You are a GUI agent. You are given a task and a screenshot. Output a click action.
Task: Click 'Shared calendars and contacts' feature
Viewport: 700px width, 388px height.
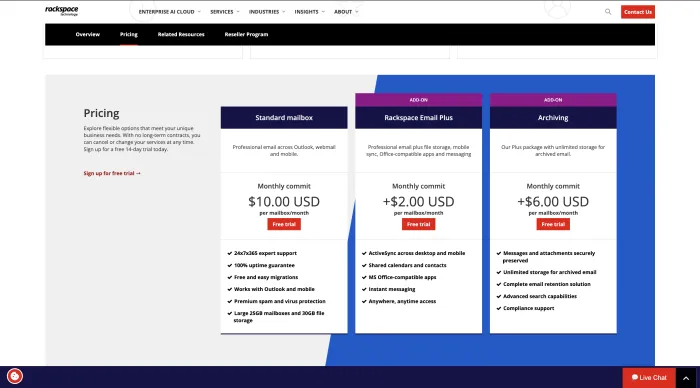pos(407,265)
